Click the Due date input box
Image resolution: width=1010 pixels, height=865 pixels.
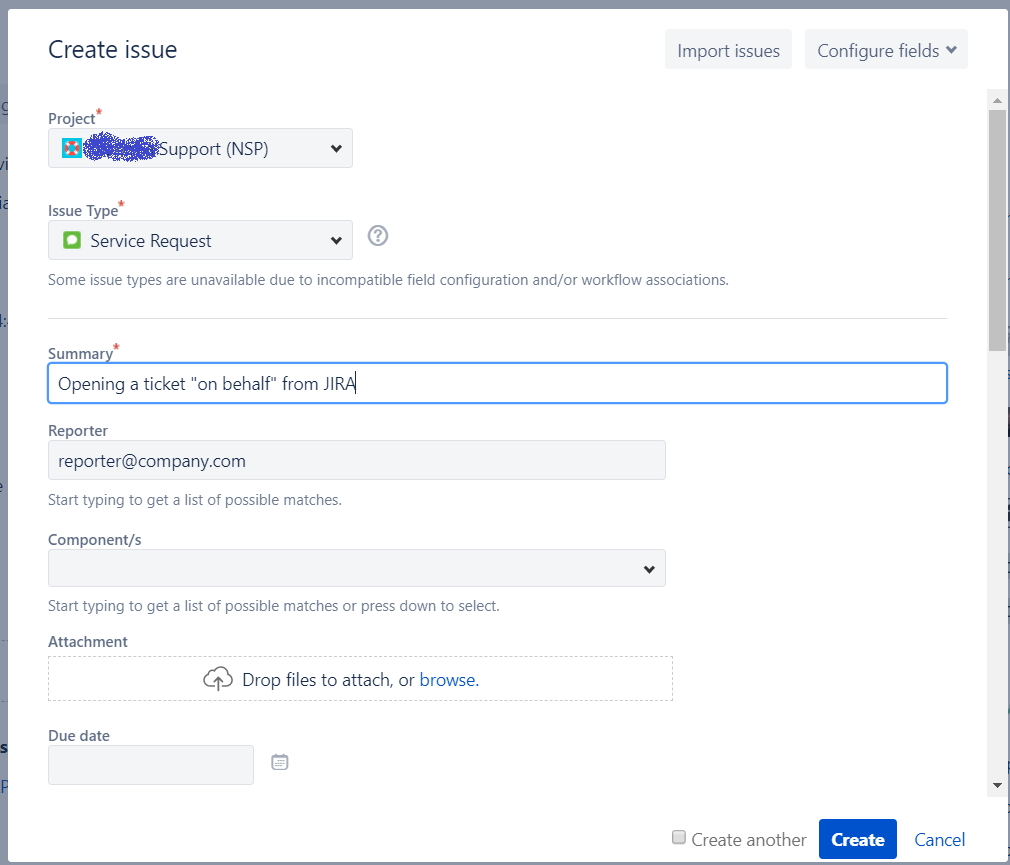[151, 765]
